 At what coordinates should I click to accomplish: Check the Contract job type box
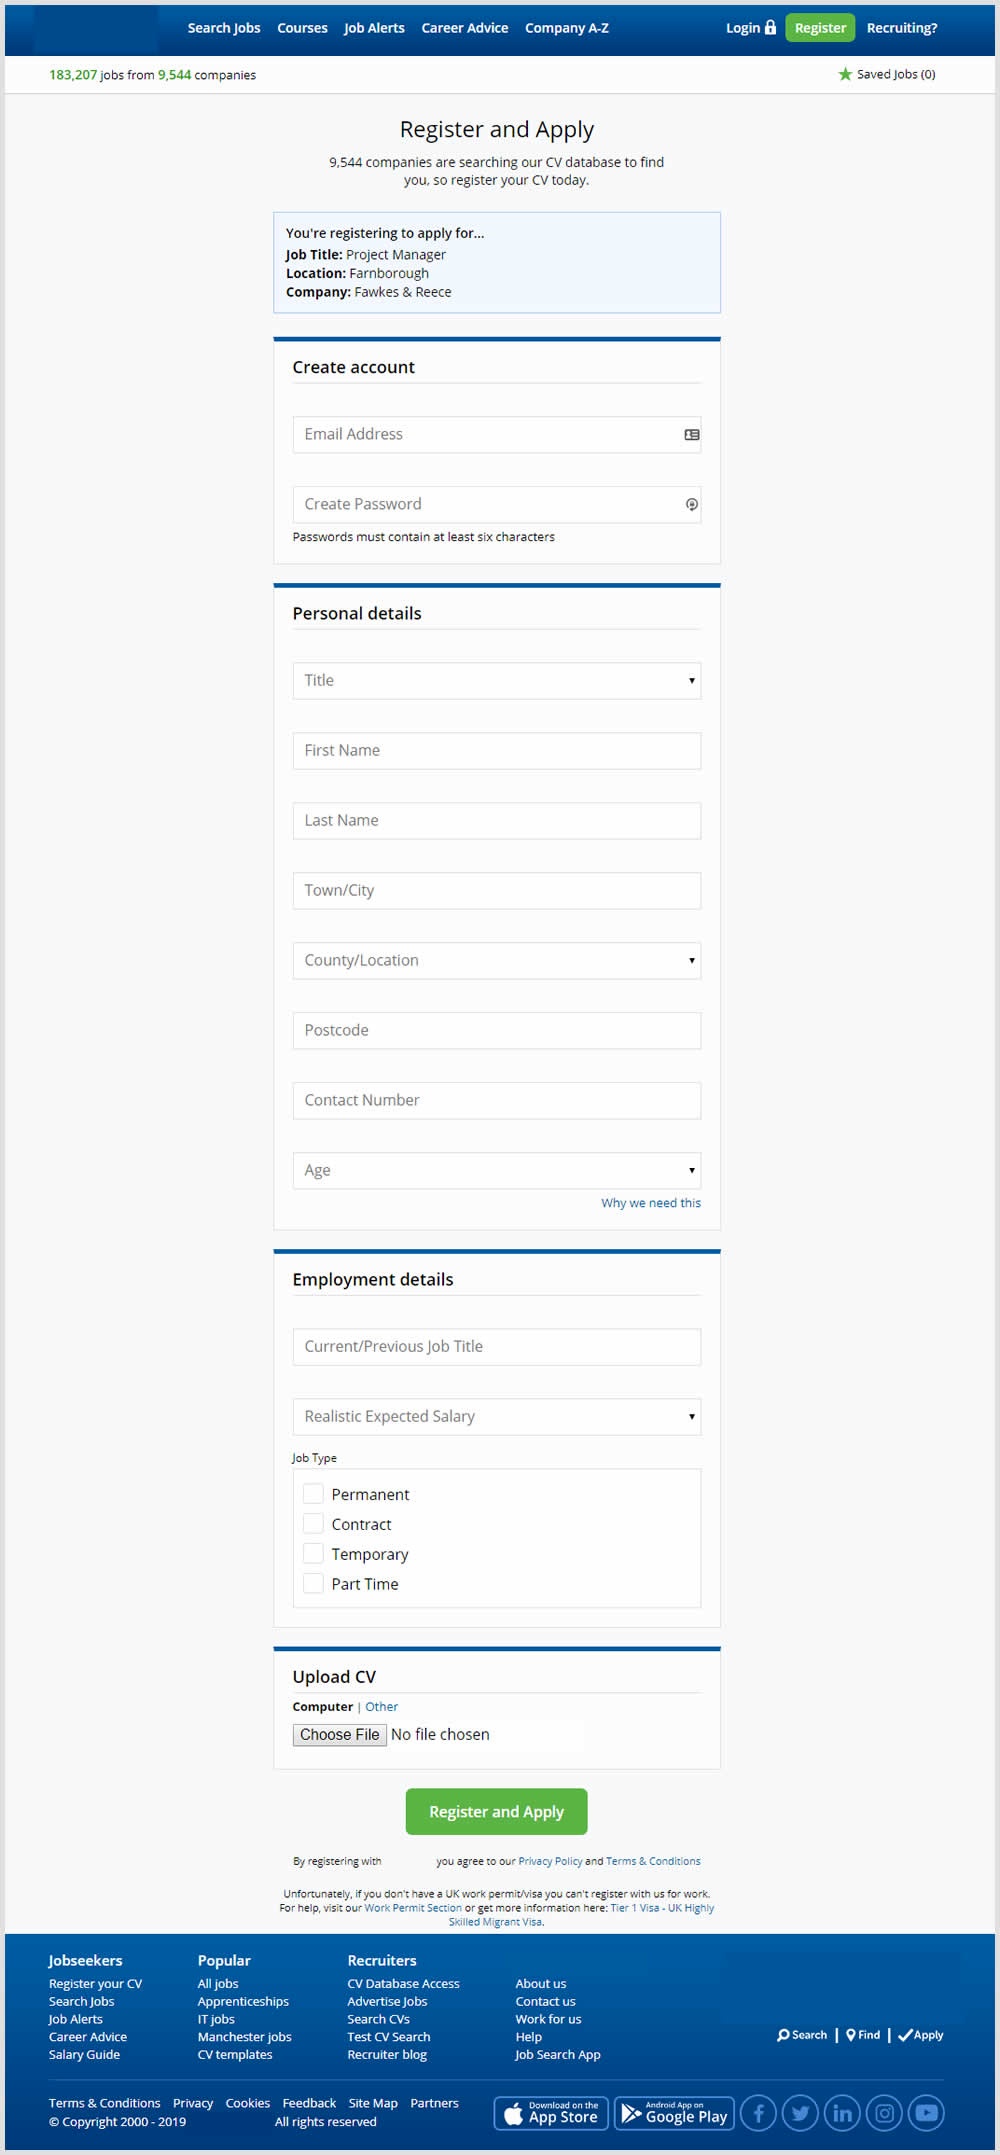pyautogui.click(x=313, y=1524)
